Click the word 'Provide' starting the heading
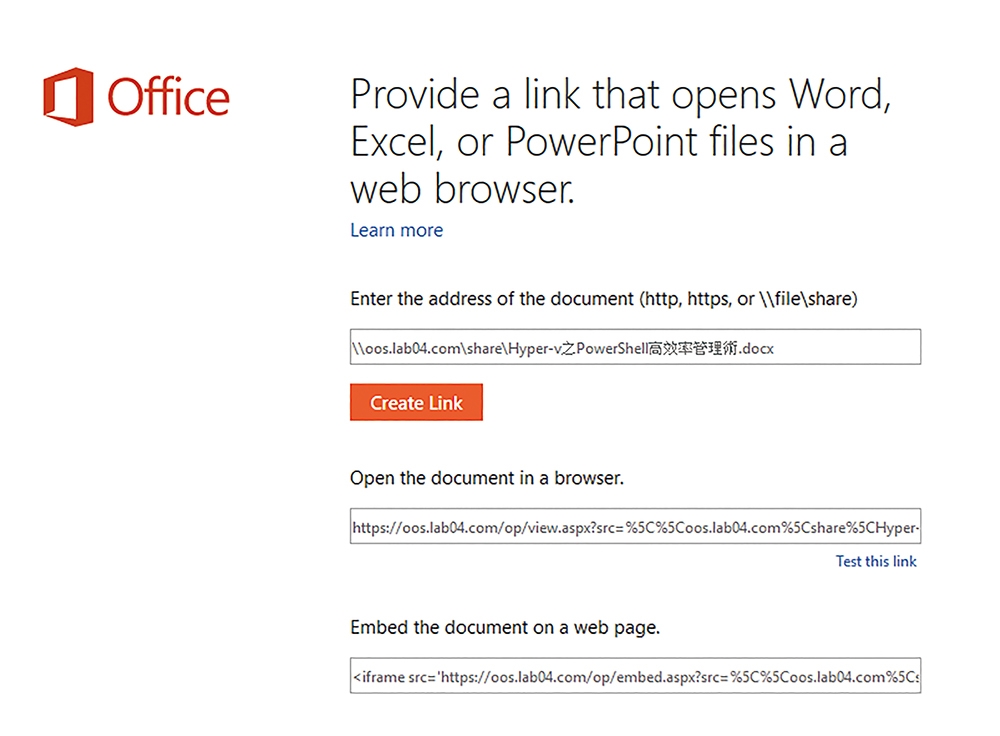The width and height of the screenshot is (1000, 736). point(415,94)
